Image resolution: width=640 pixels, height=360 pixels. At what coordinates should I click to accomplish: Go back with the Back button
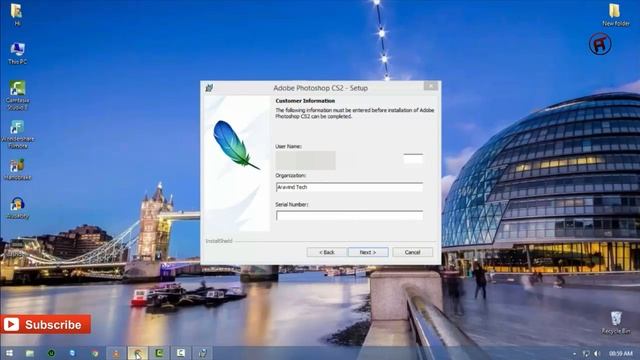tap(327, 252)
